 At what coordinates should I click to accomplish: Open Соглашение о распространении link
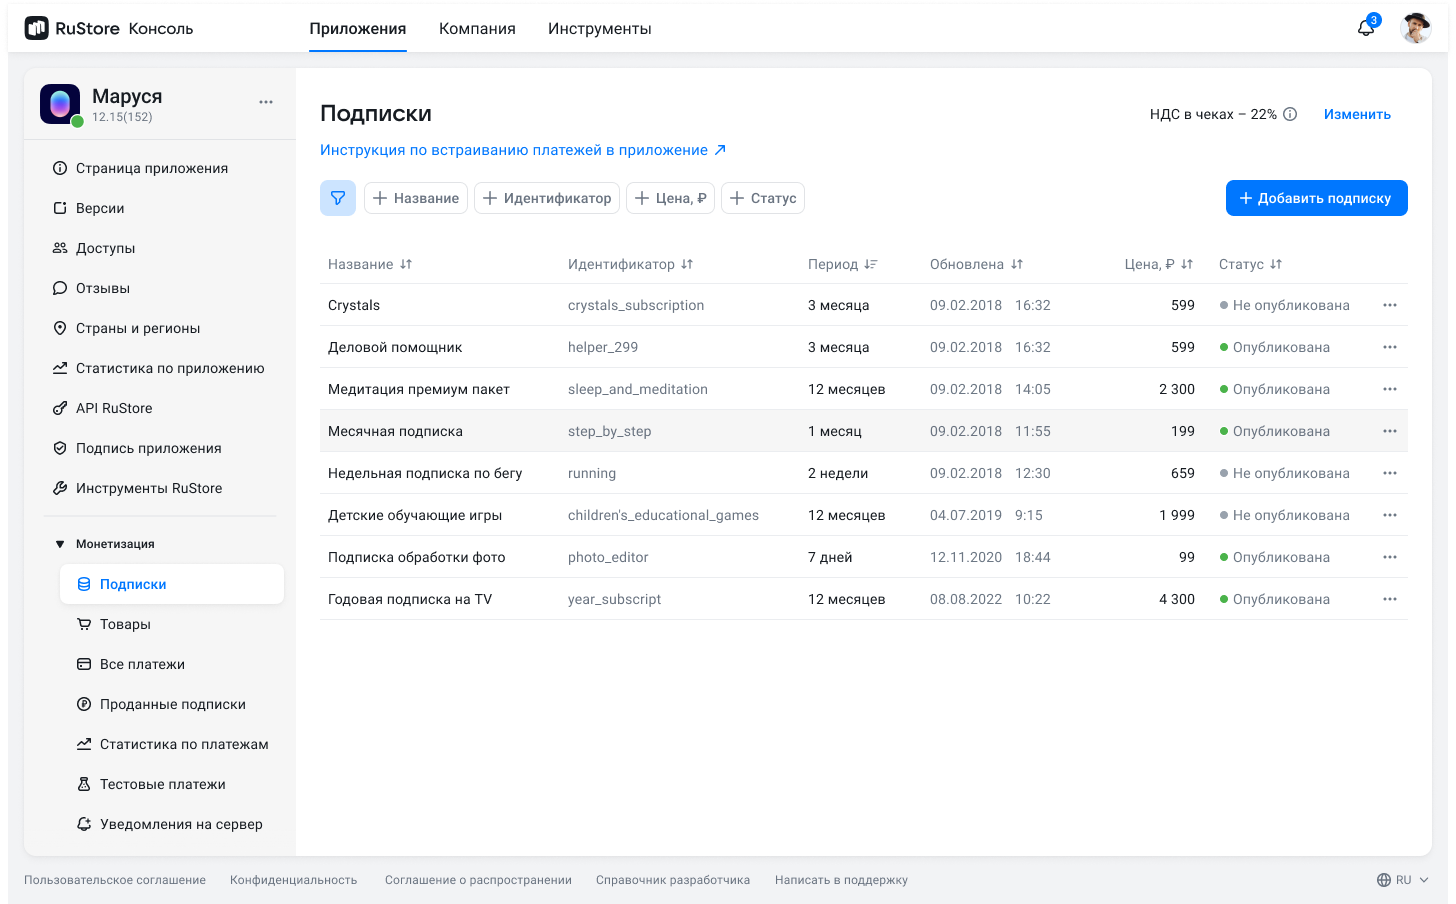478,880
